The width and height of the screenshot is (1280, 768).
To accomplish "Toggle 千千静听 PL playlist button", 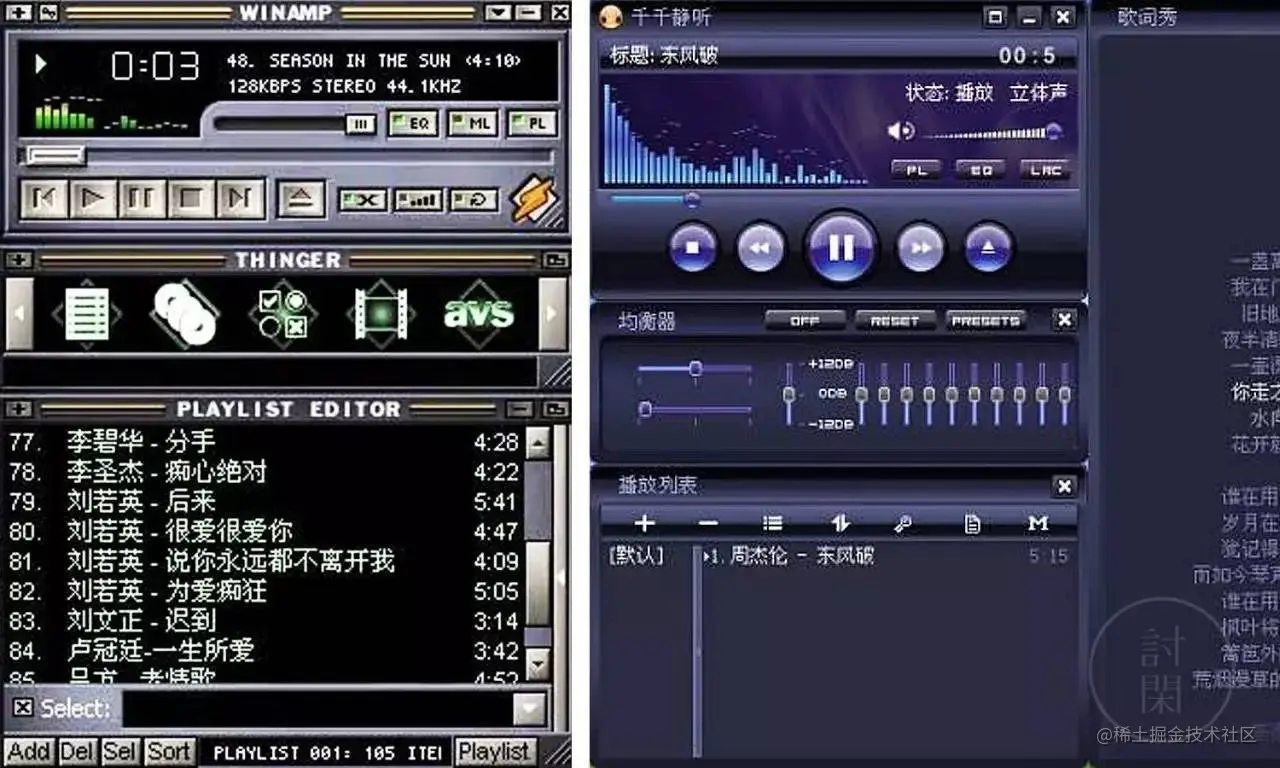I will [916, 170].
